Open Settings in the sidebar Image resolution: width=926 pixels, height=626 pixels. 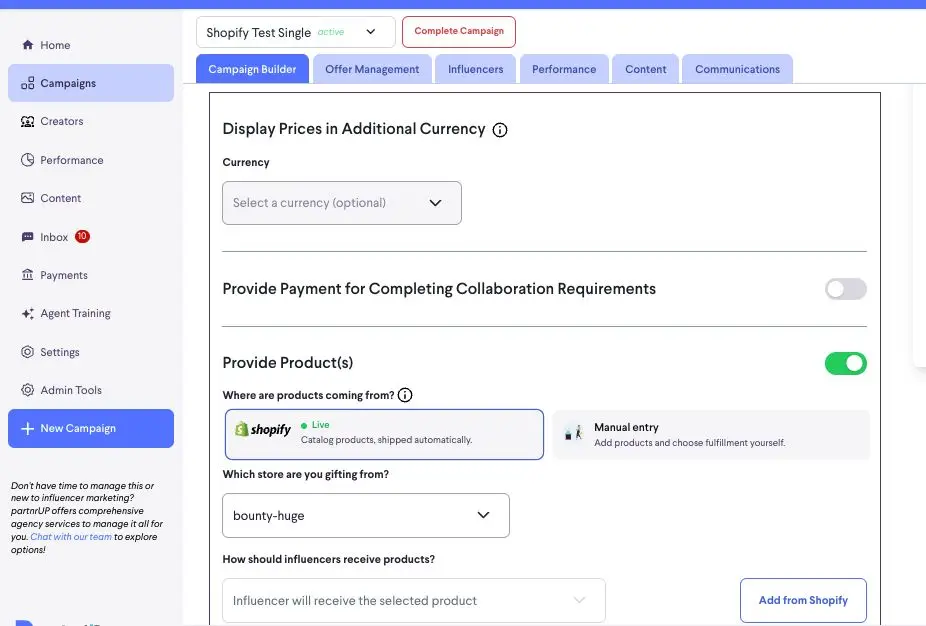tap(91, 352)
